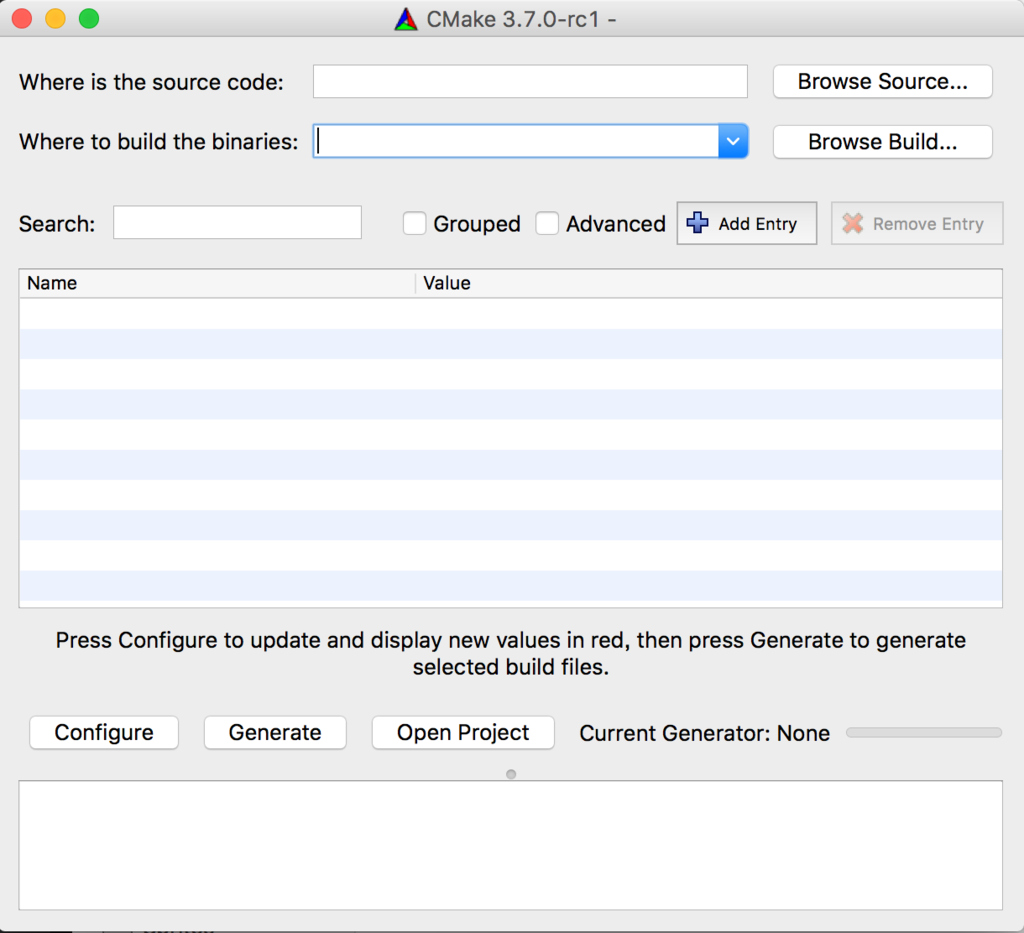Click the Configure button
The height and width of the screenshot is (933, 1024).
pos(104,733)
